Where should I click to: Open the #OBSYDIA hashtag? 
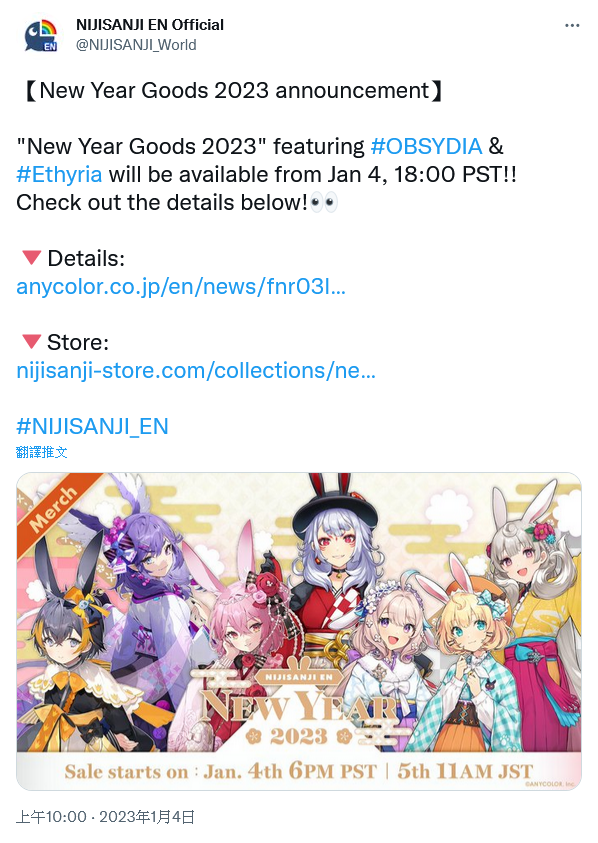426,146
